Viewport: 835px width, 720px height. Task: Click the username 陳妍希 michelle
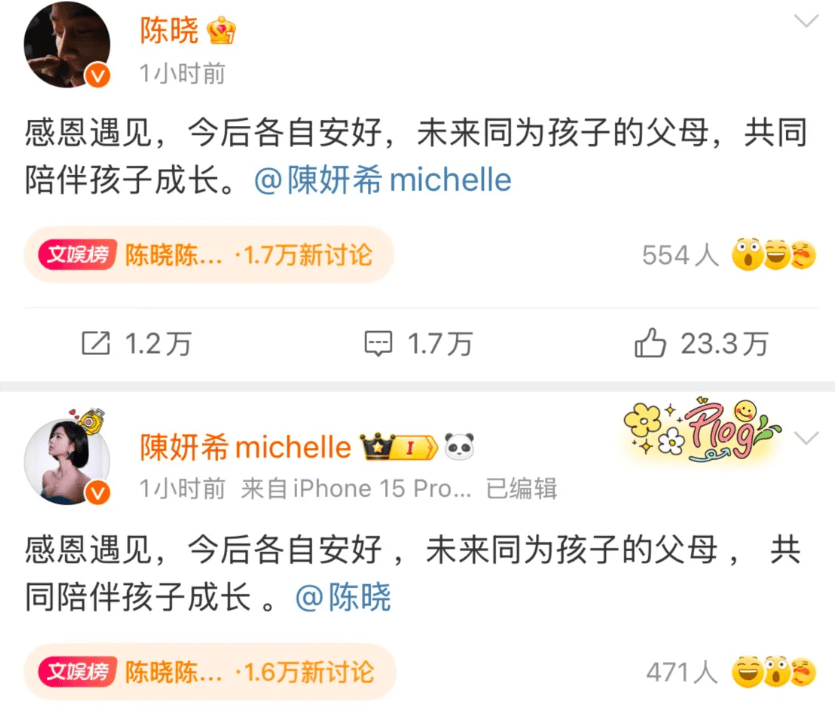point(245,447)
